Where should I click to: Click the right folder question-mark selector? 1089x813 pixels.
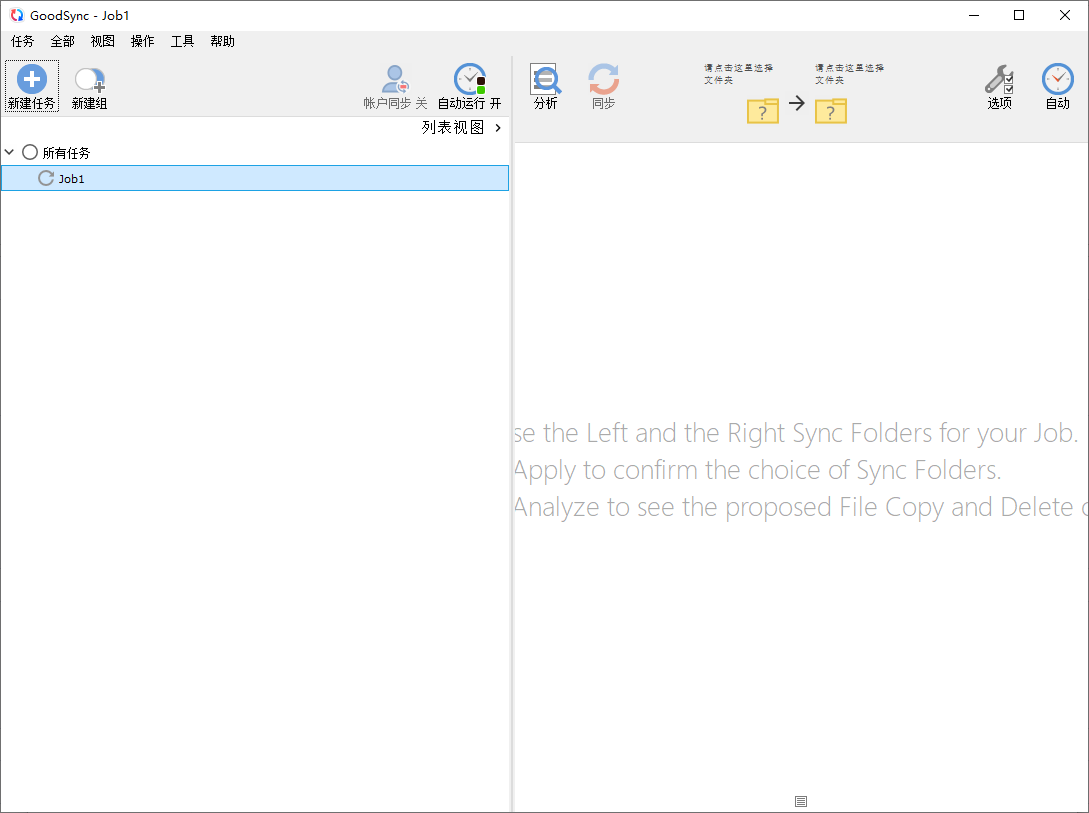point(831,111)
